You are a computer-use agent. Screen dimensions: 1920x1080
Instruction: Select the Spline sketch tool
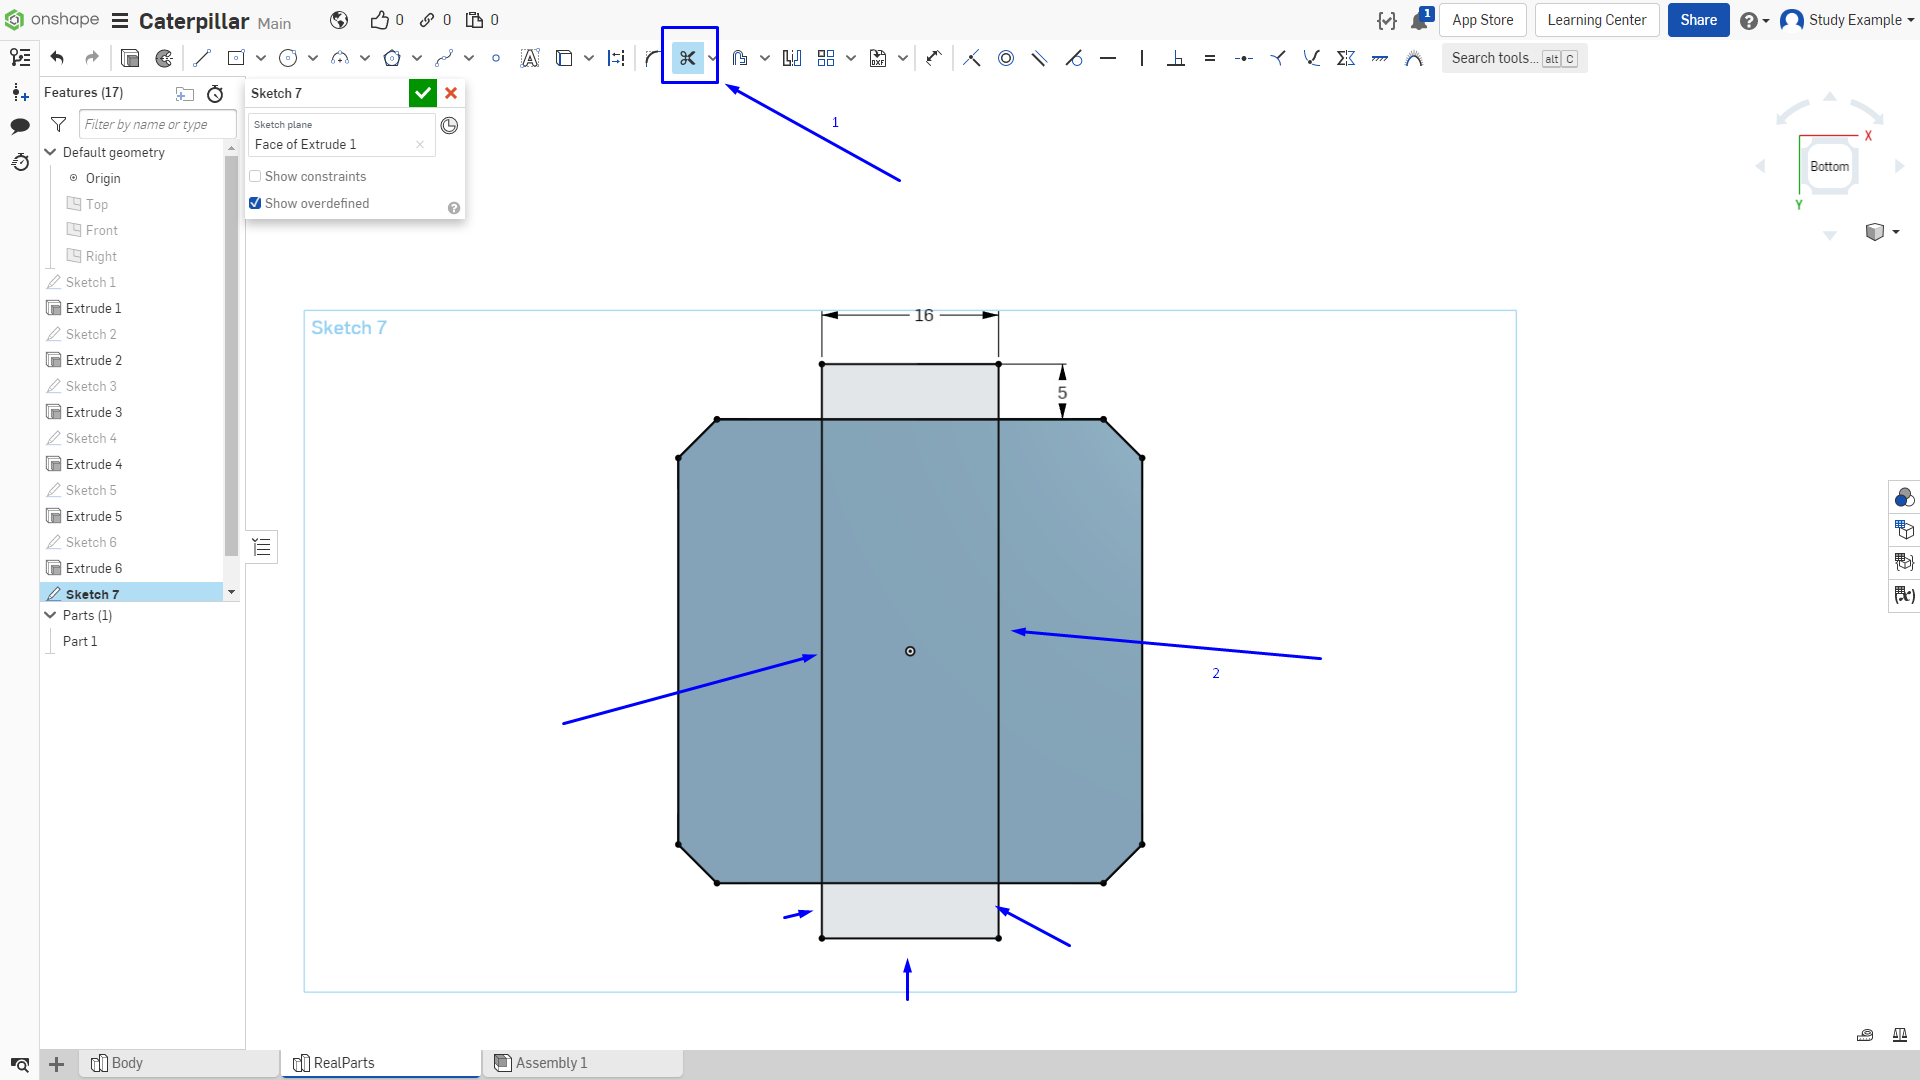point(444,58)
